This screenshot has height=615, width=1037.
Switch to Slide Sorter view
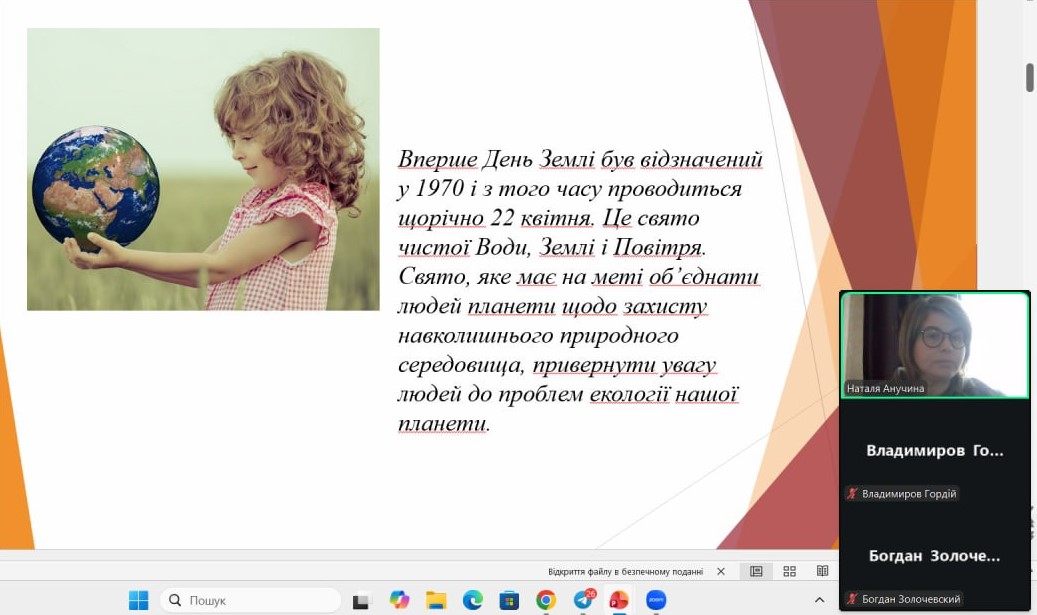point(789,571)
